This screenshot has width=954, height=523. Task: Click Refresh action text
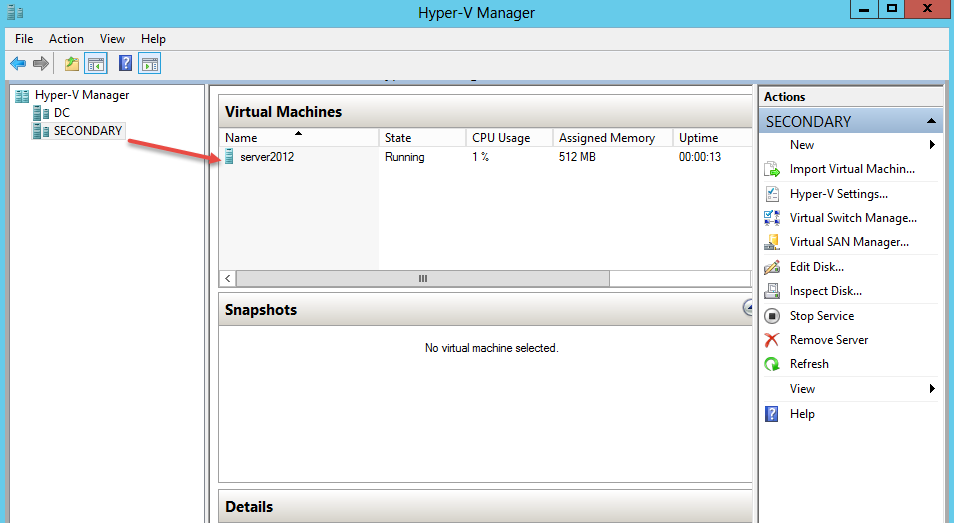(809, 364)
